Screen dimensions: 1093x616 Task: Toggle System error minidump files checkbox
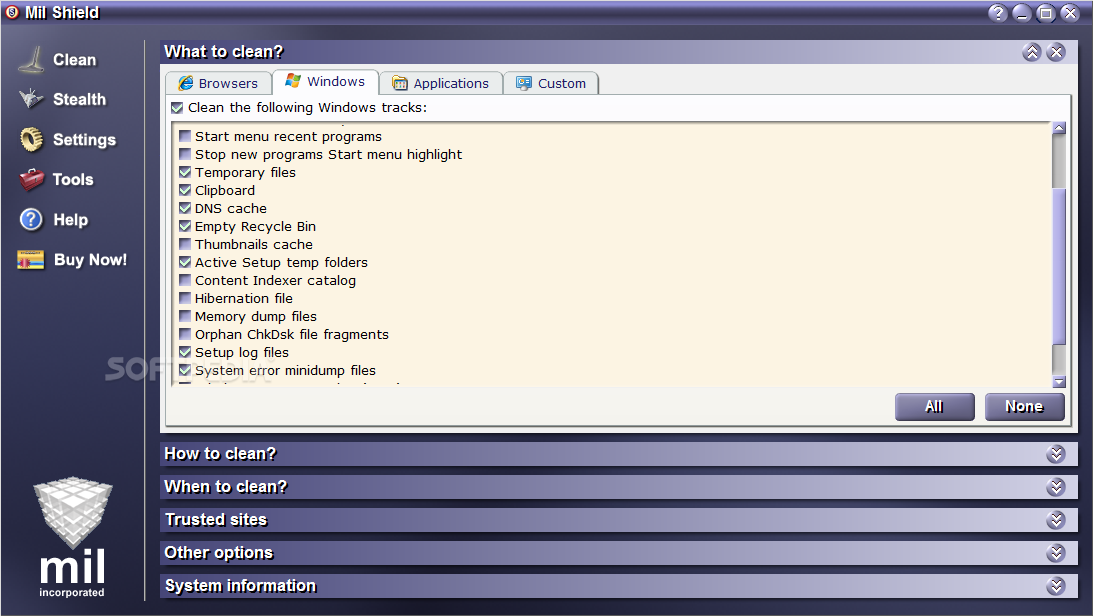(185, 371)
